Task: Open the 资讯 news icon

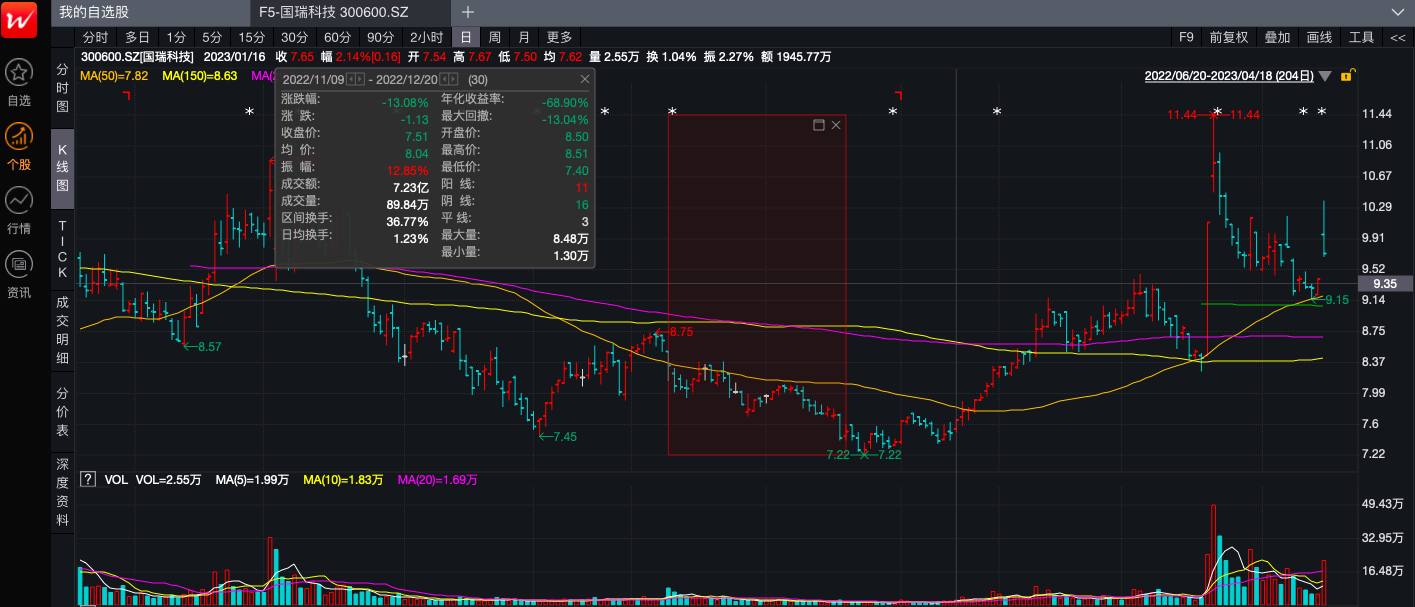Action: click(19, 264)
